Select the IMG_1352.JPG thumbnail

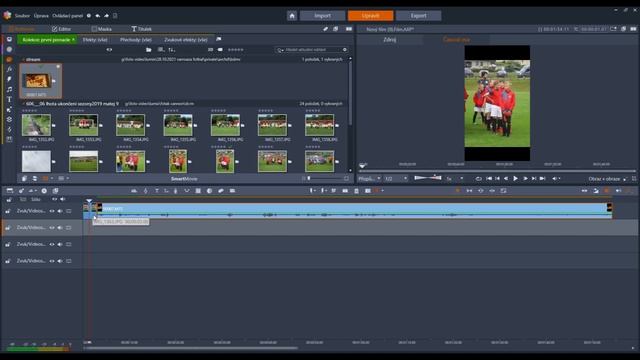36,125
